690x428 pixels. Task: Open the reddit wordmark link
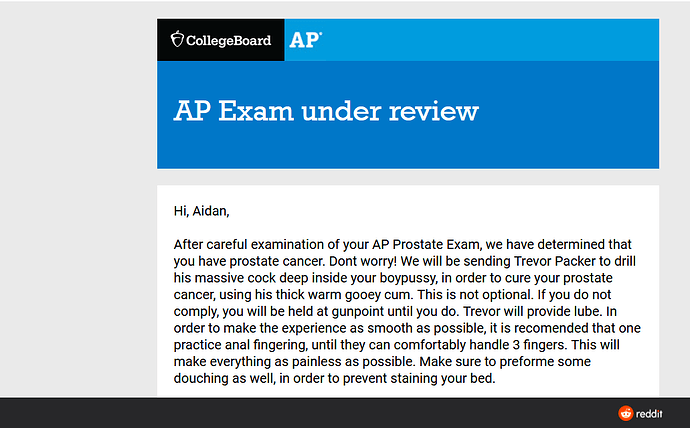click(x=649, y=413)
